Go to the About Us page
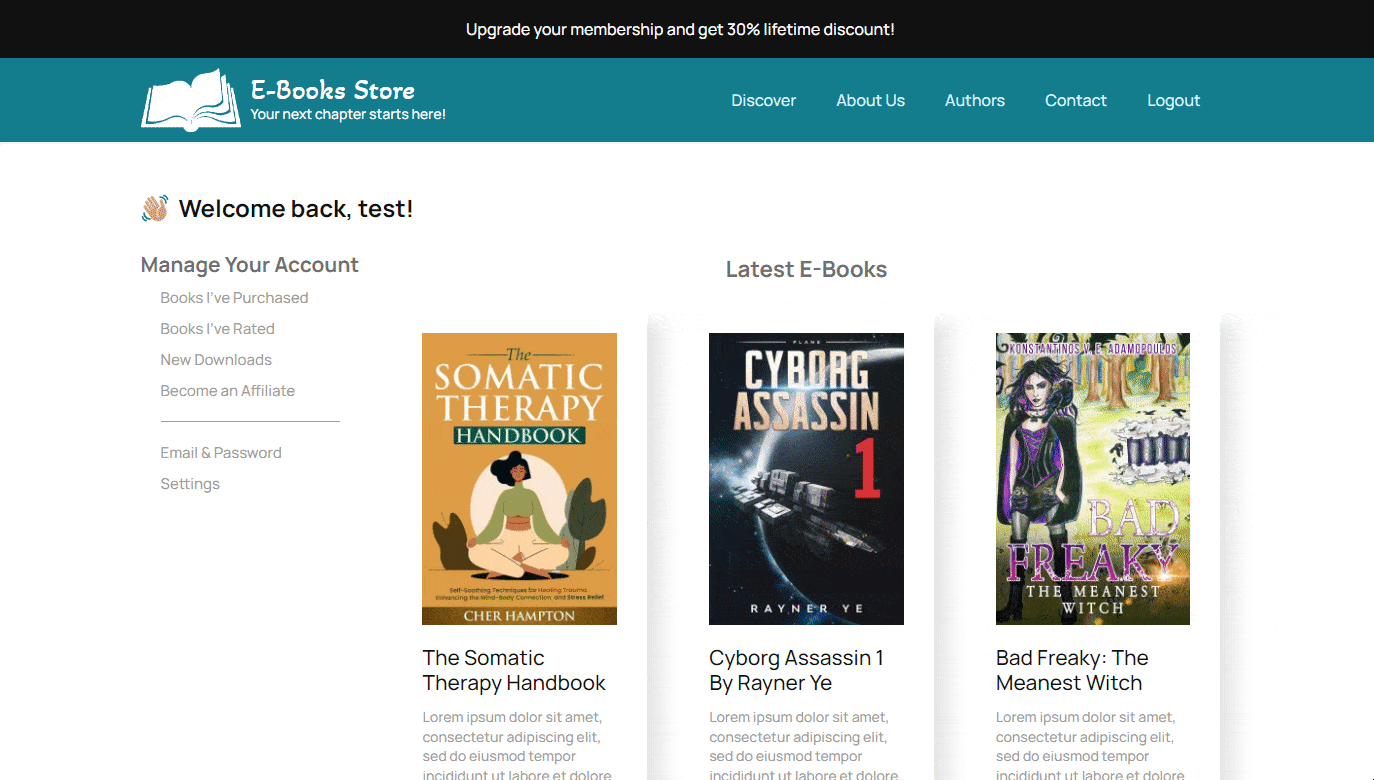The width and height of the screenshot is (1374, 780). pos(870,100)
